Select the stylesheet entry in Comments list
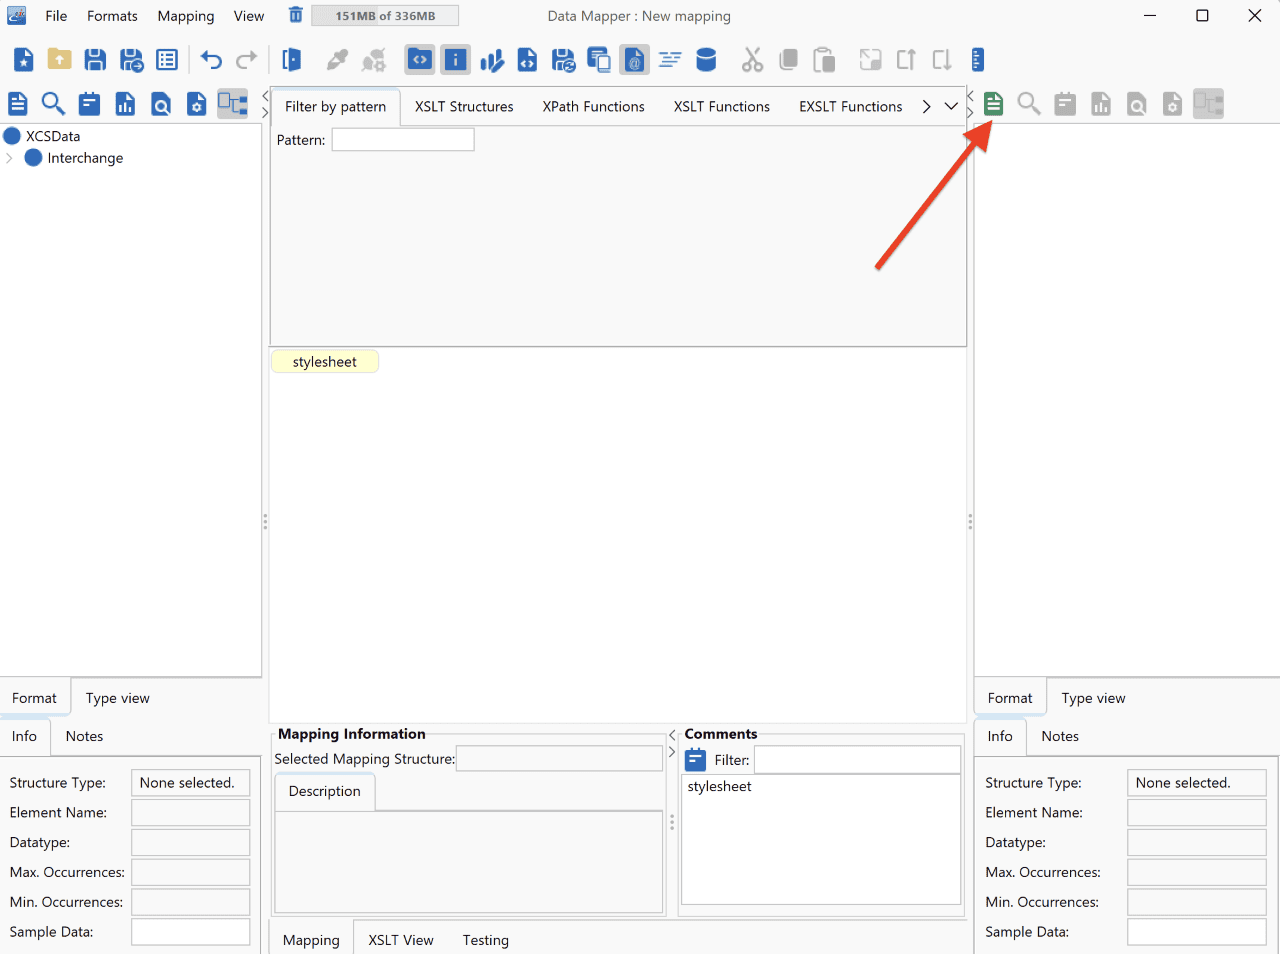This screenshot has width=1280, height=954. point(720,786)
